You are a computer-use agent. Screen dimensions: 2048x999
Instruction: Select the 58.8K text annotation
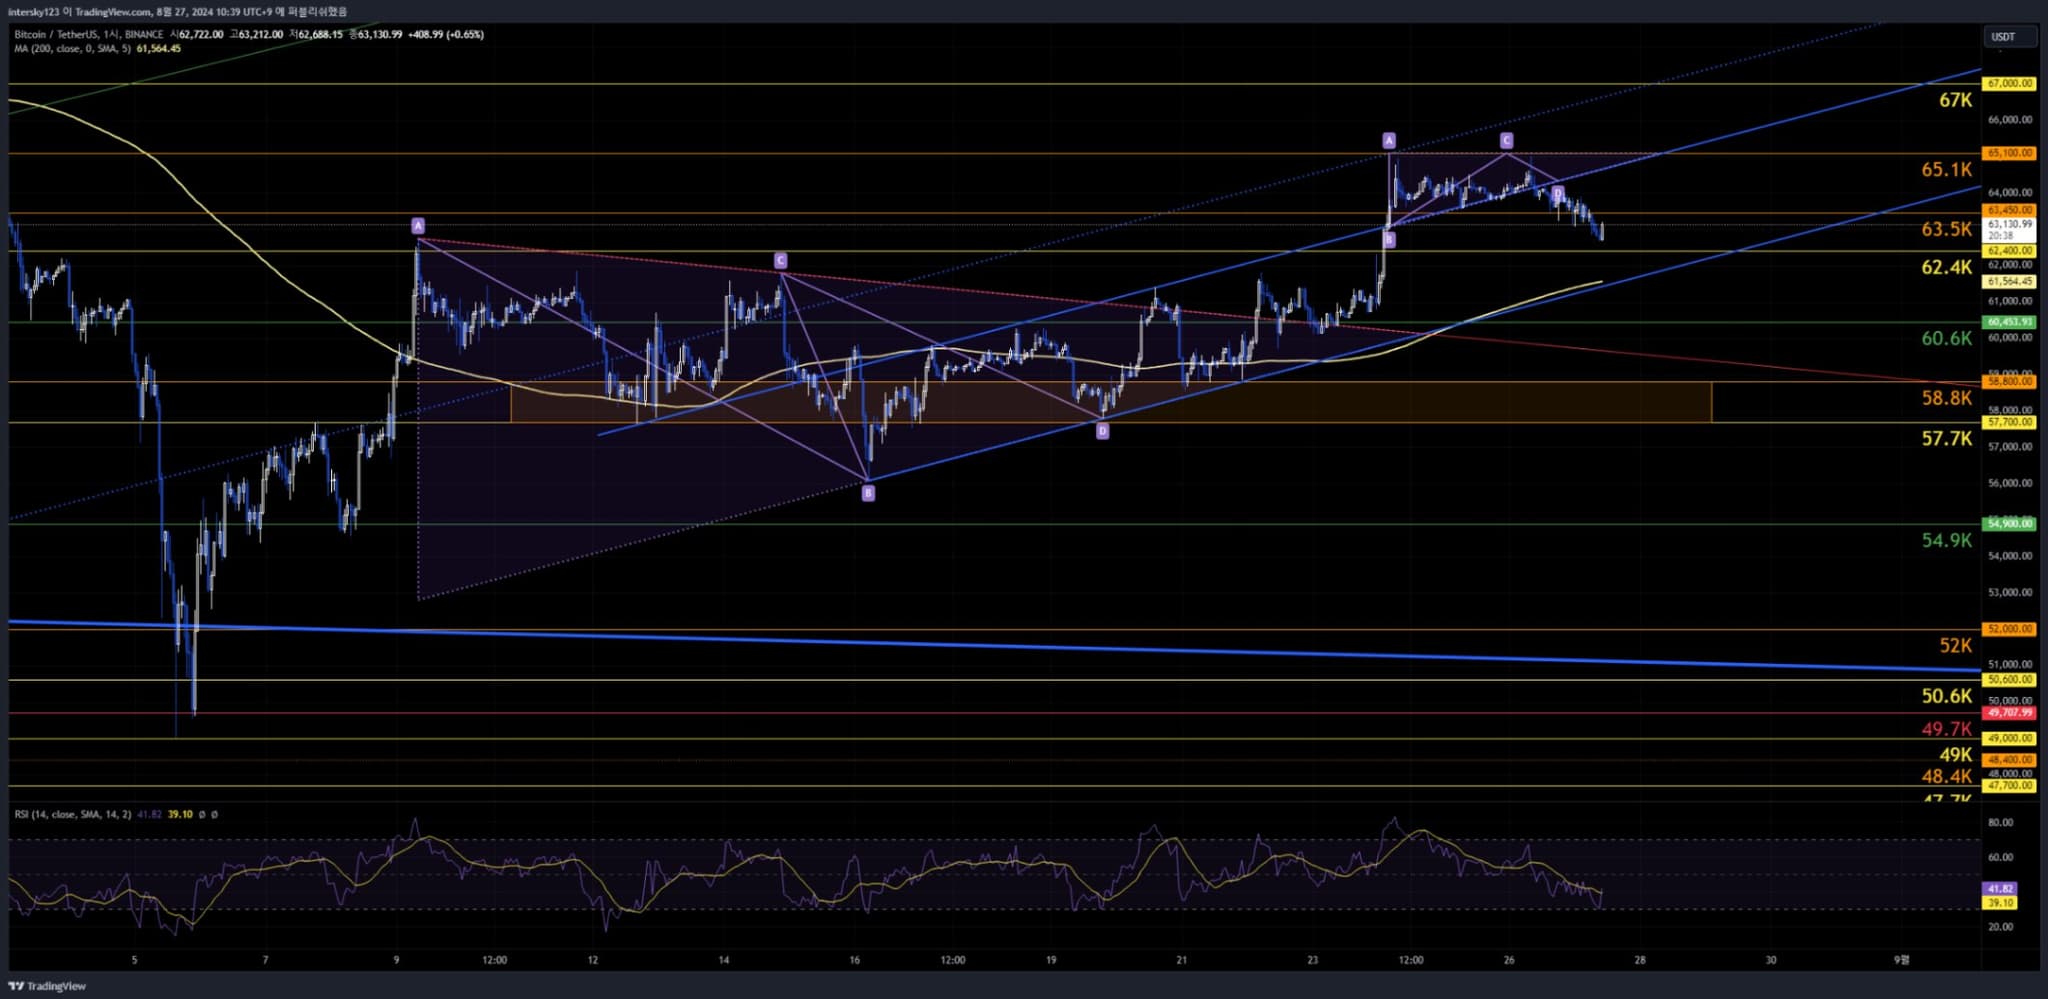tap(1946, 398)
